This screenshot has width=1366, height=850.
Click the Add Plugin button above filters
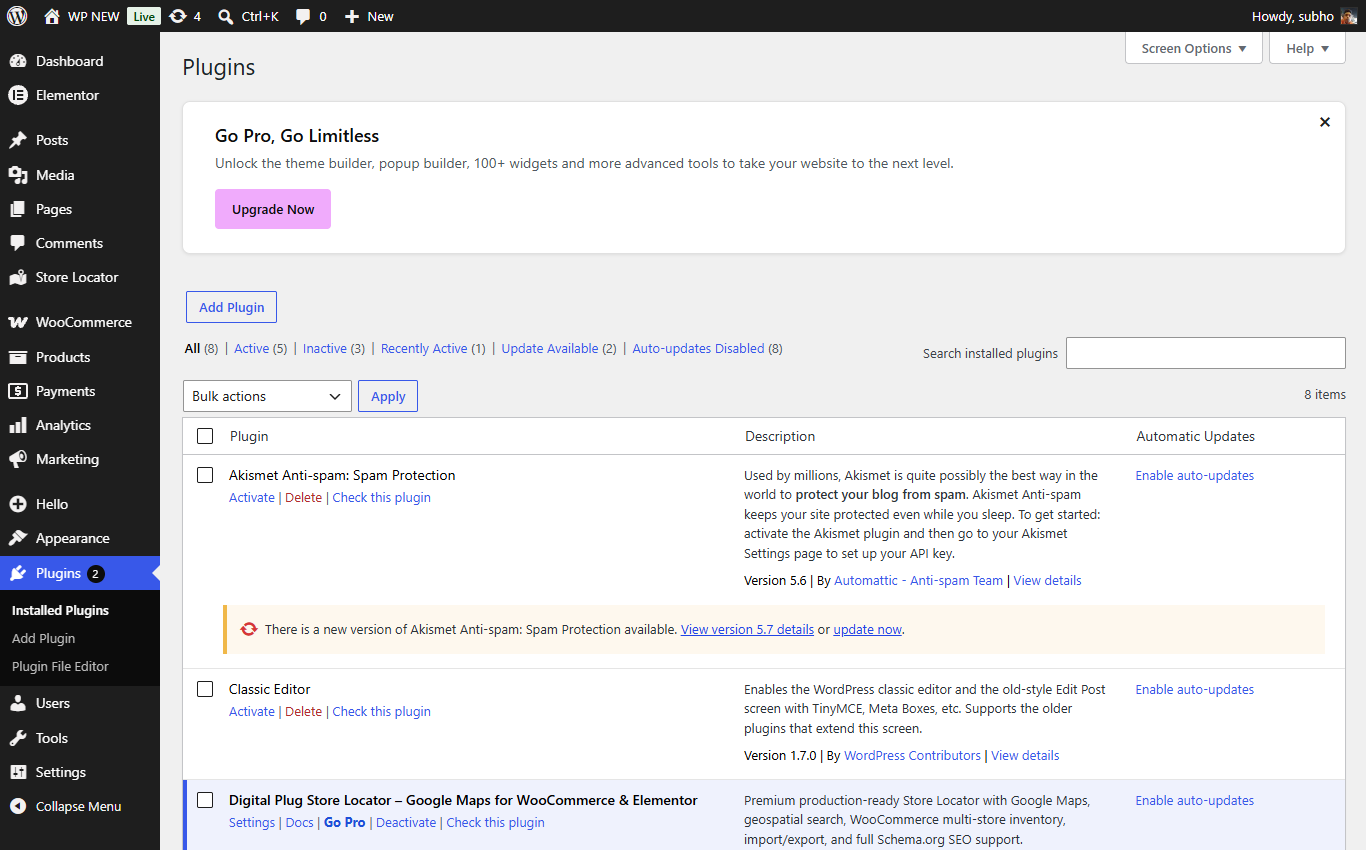[x=231, y=307]
